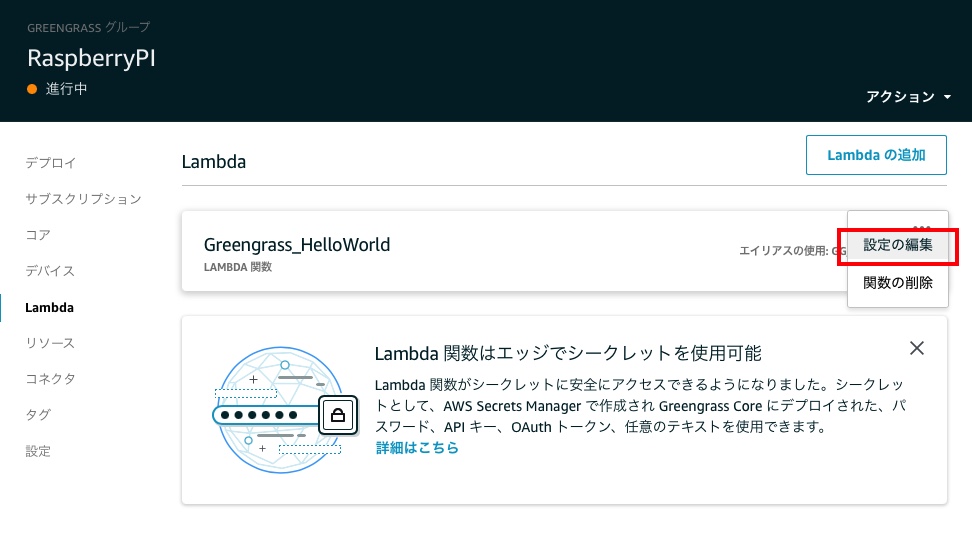Open the アクション dropdown menu
The height and width of the screenshot is (538, 972).
pos(908,97)
